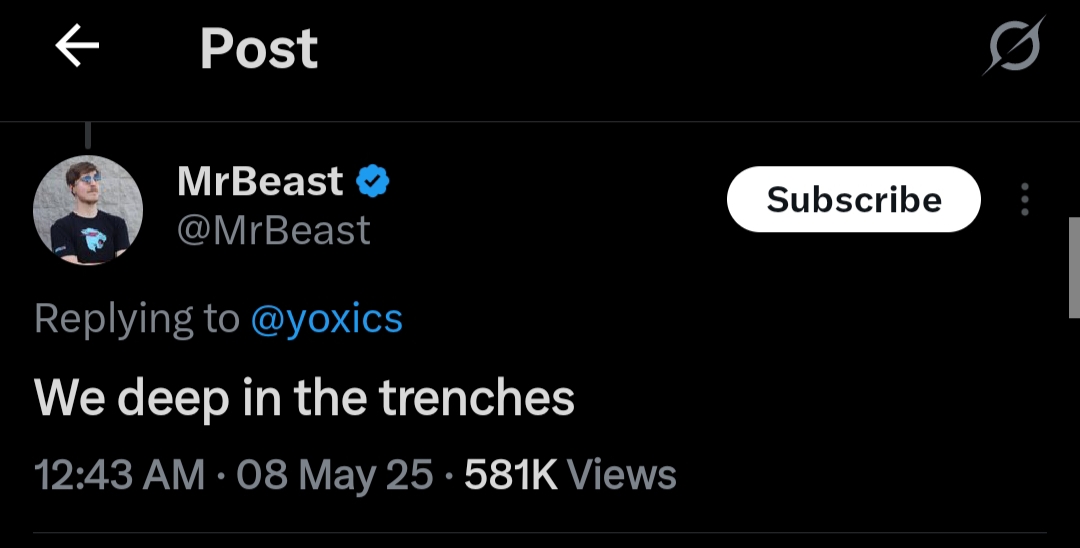Viewport: 1080px width, 548px height.
Task: Tap the back arrow
Action: tap(77, 47)
